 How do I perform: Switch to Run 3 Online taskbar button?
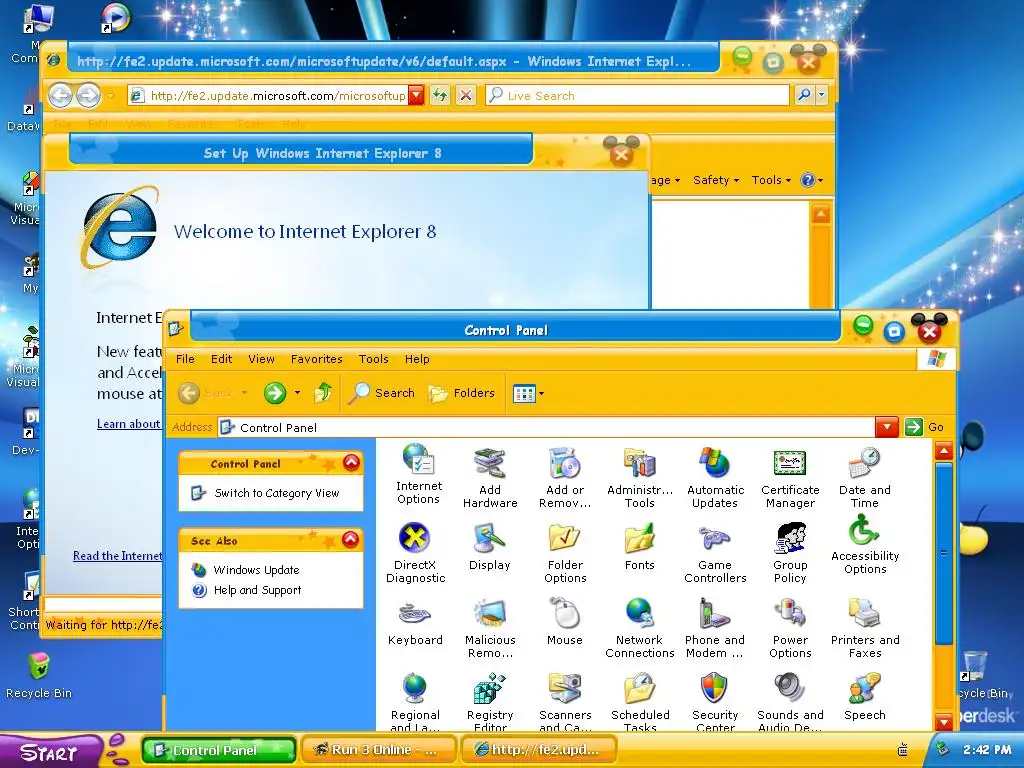[378, 750]
